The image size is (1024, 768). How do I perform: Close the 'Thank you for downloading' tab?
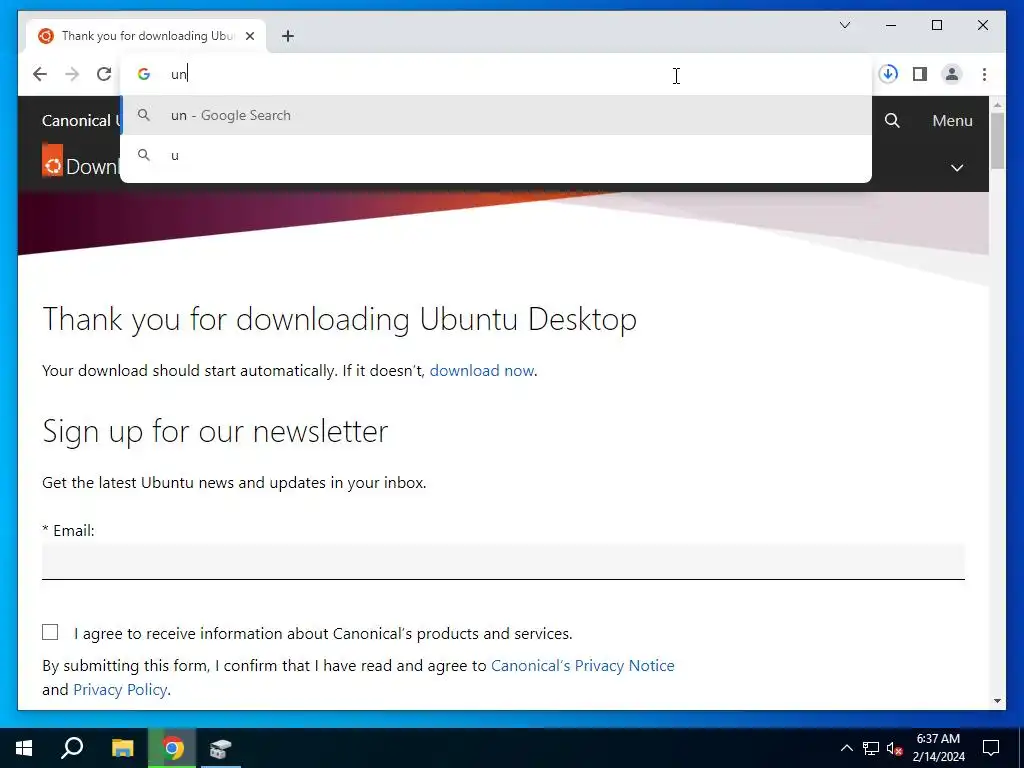[249, 36]
